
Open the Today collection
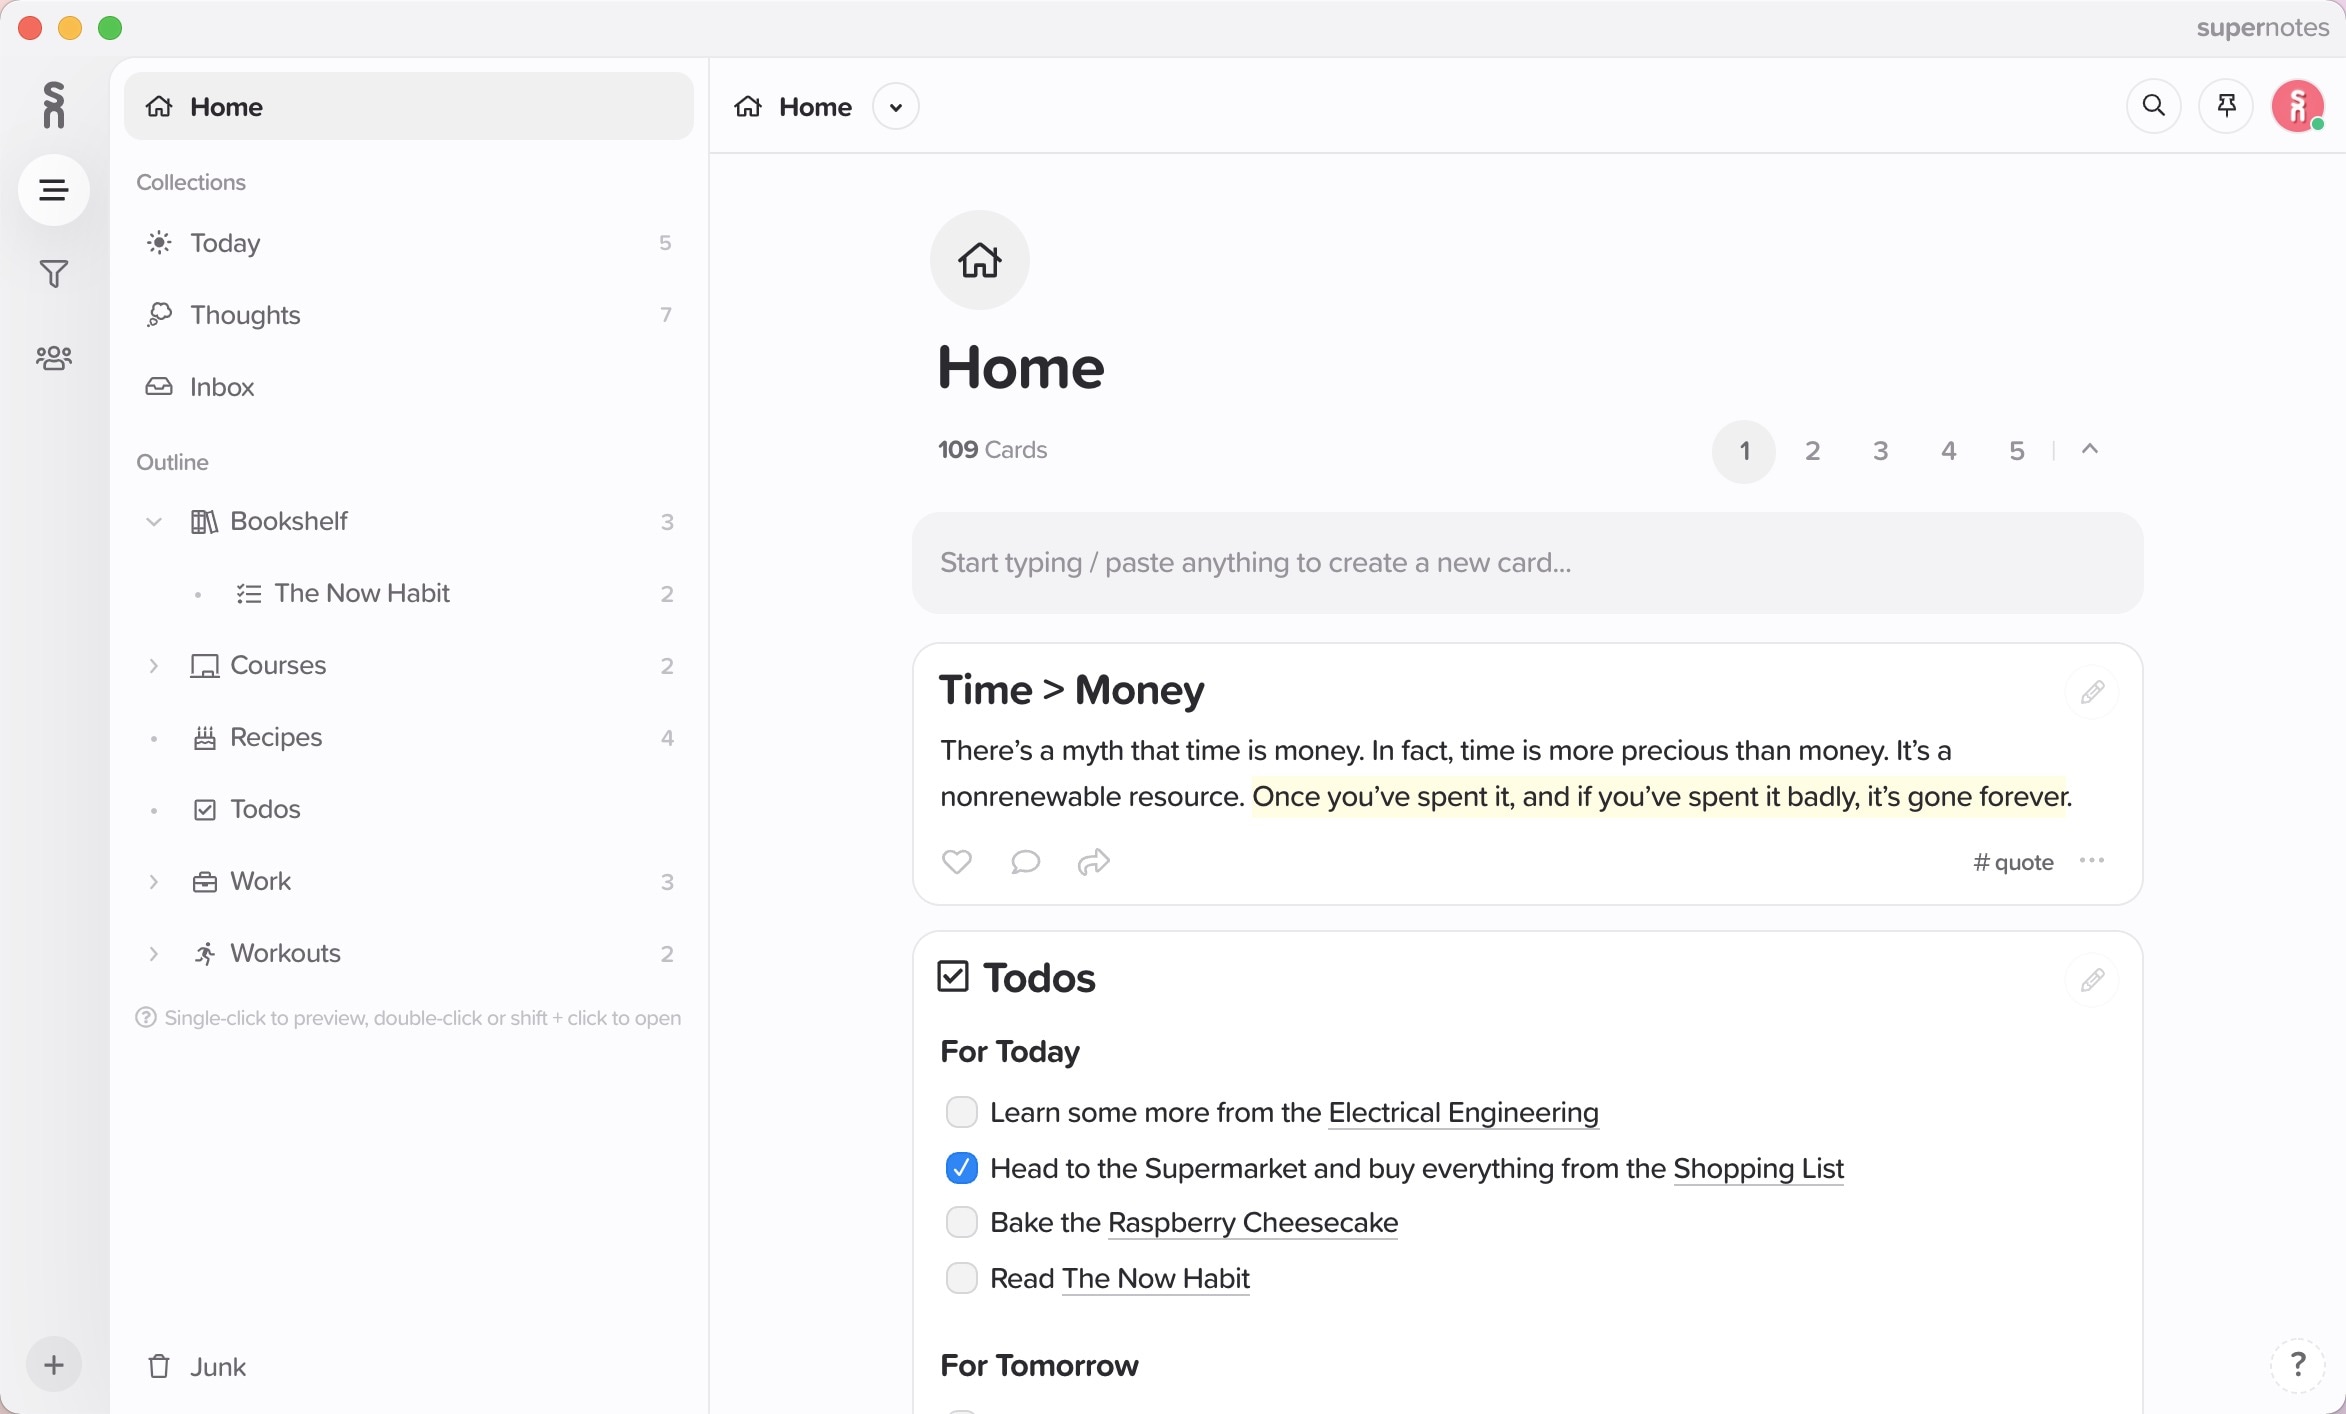pos(224,242)
